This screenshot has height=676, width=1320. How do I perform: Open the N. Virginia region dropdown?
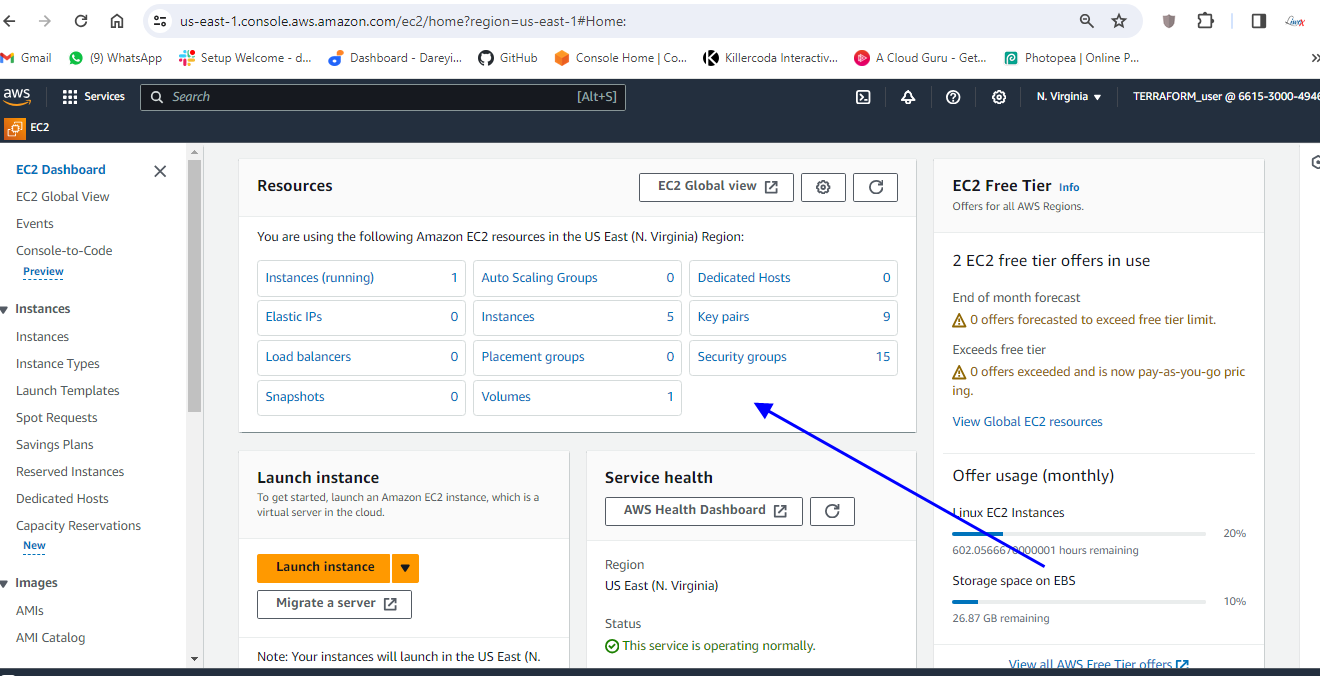tap(1069, 97)
